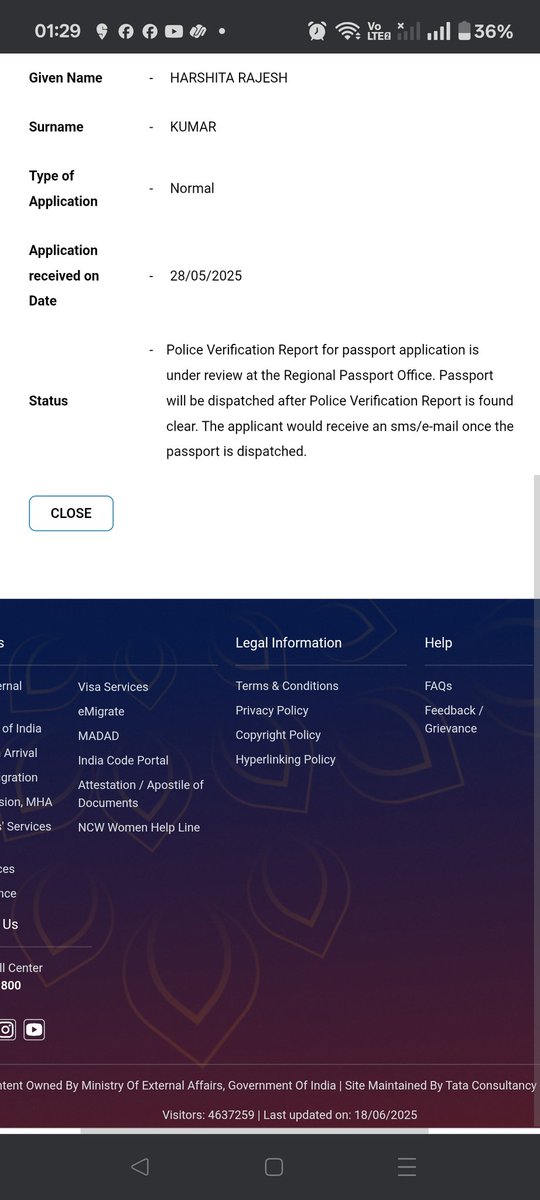The image size is (540, 1200).
Task: Open the MADAD link
Action: [x=98, y=736]
